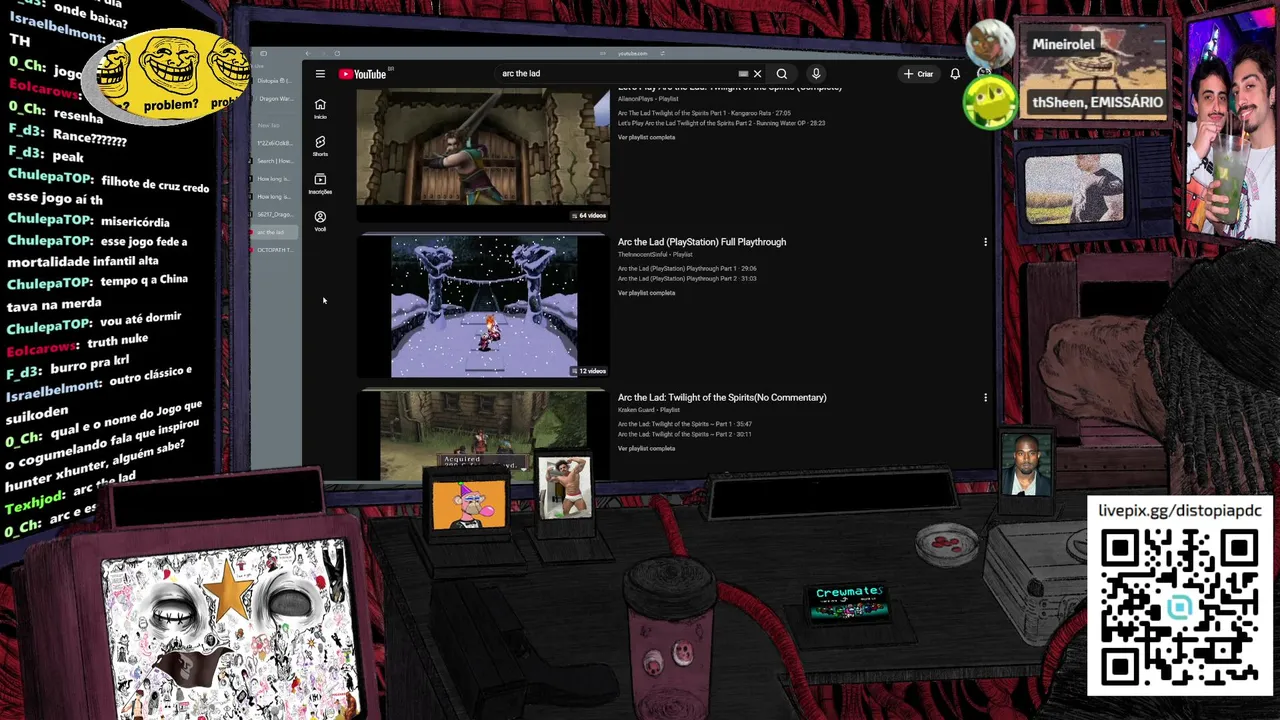
Task: Click the Kraken Guard channel name
Action: tap(636, 410)
